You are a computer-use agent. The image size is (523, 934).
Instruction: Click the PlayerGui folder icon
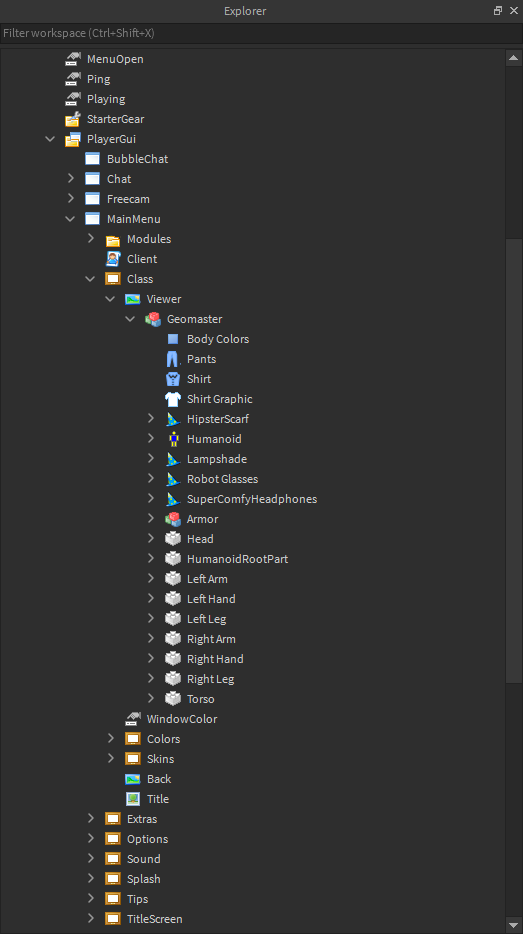(x=73, y=139)
